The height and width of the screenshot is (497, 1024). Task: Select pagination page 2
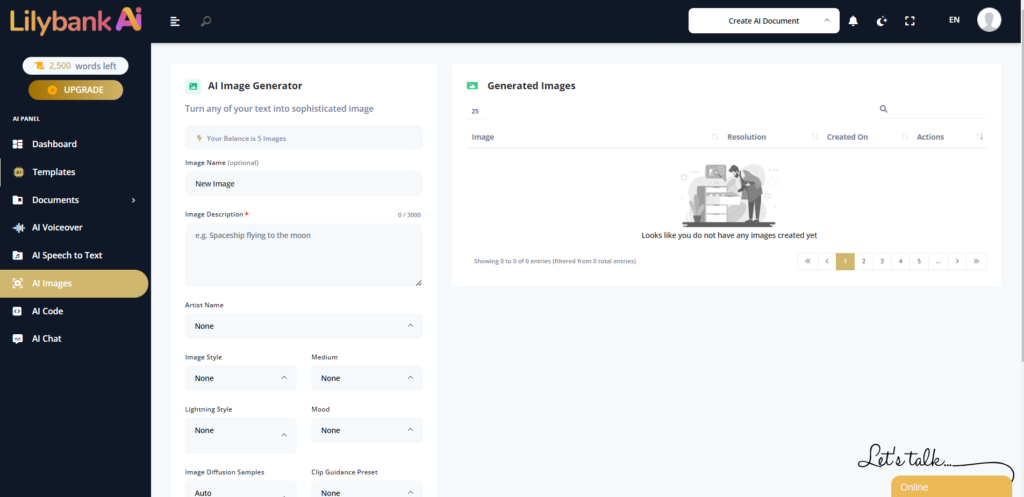(863, 261)
